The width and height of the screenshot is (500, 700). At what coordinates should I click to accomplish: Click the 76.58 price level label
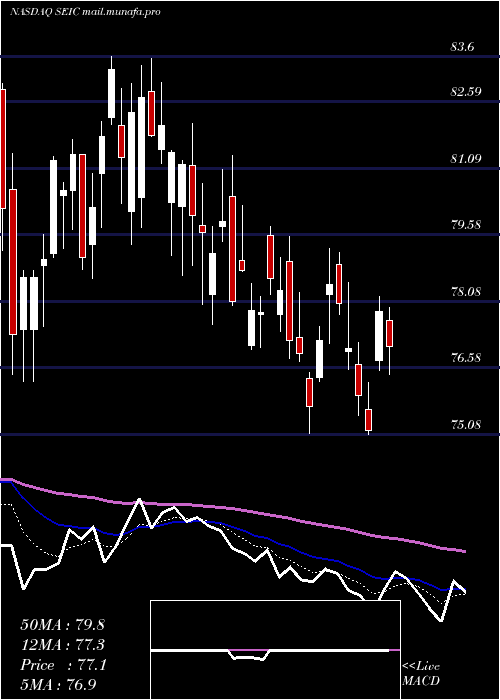click(466, 357)
